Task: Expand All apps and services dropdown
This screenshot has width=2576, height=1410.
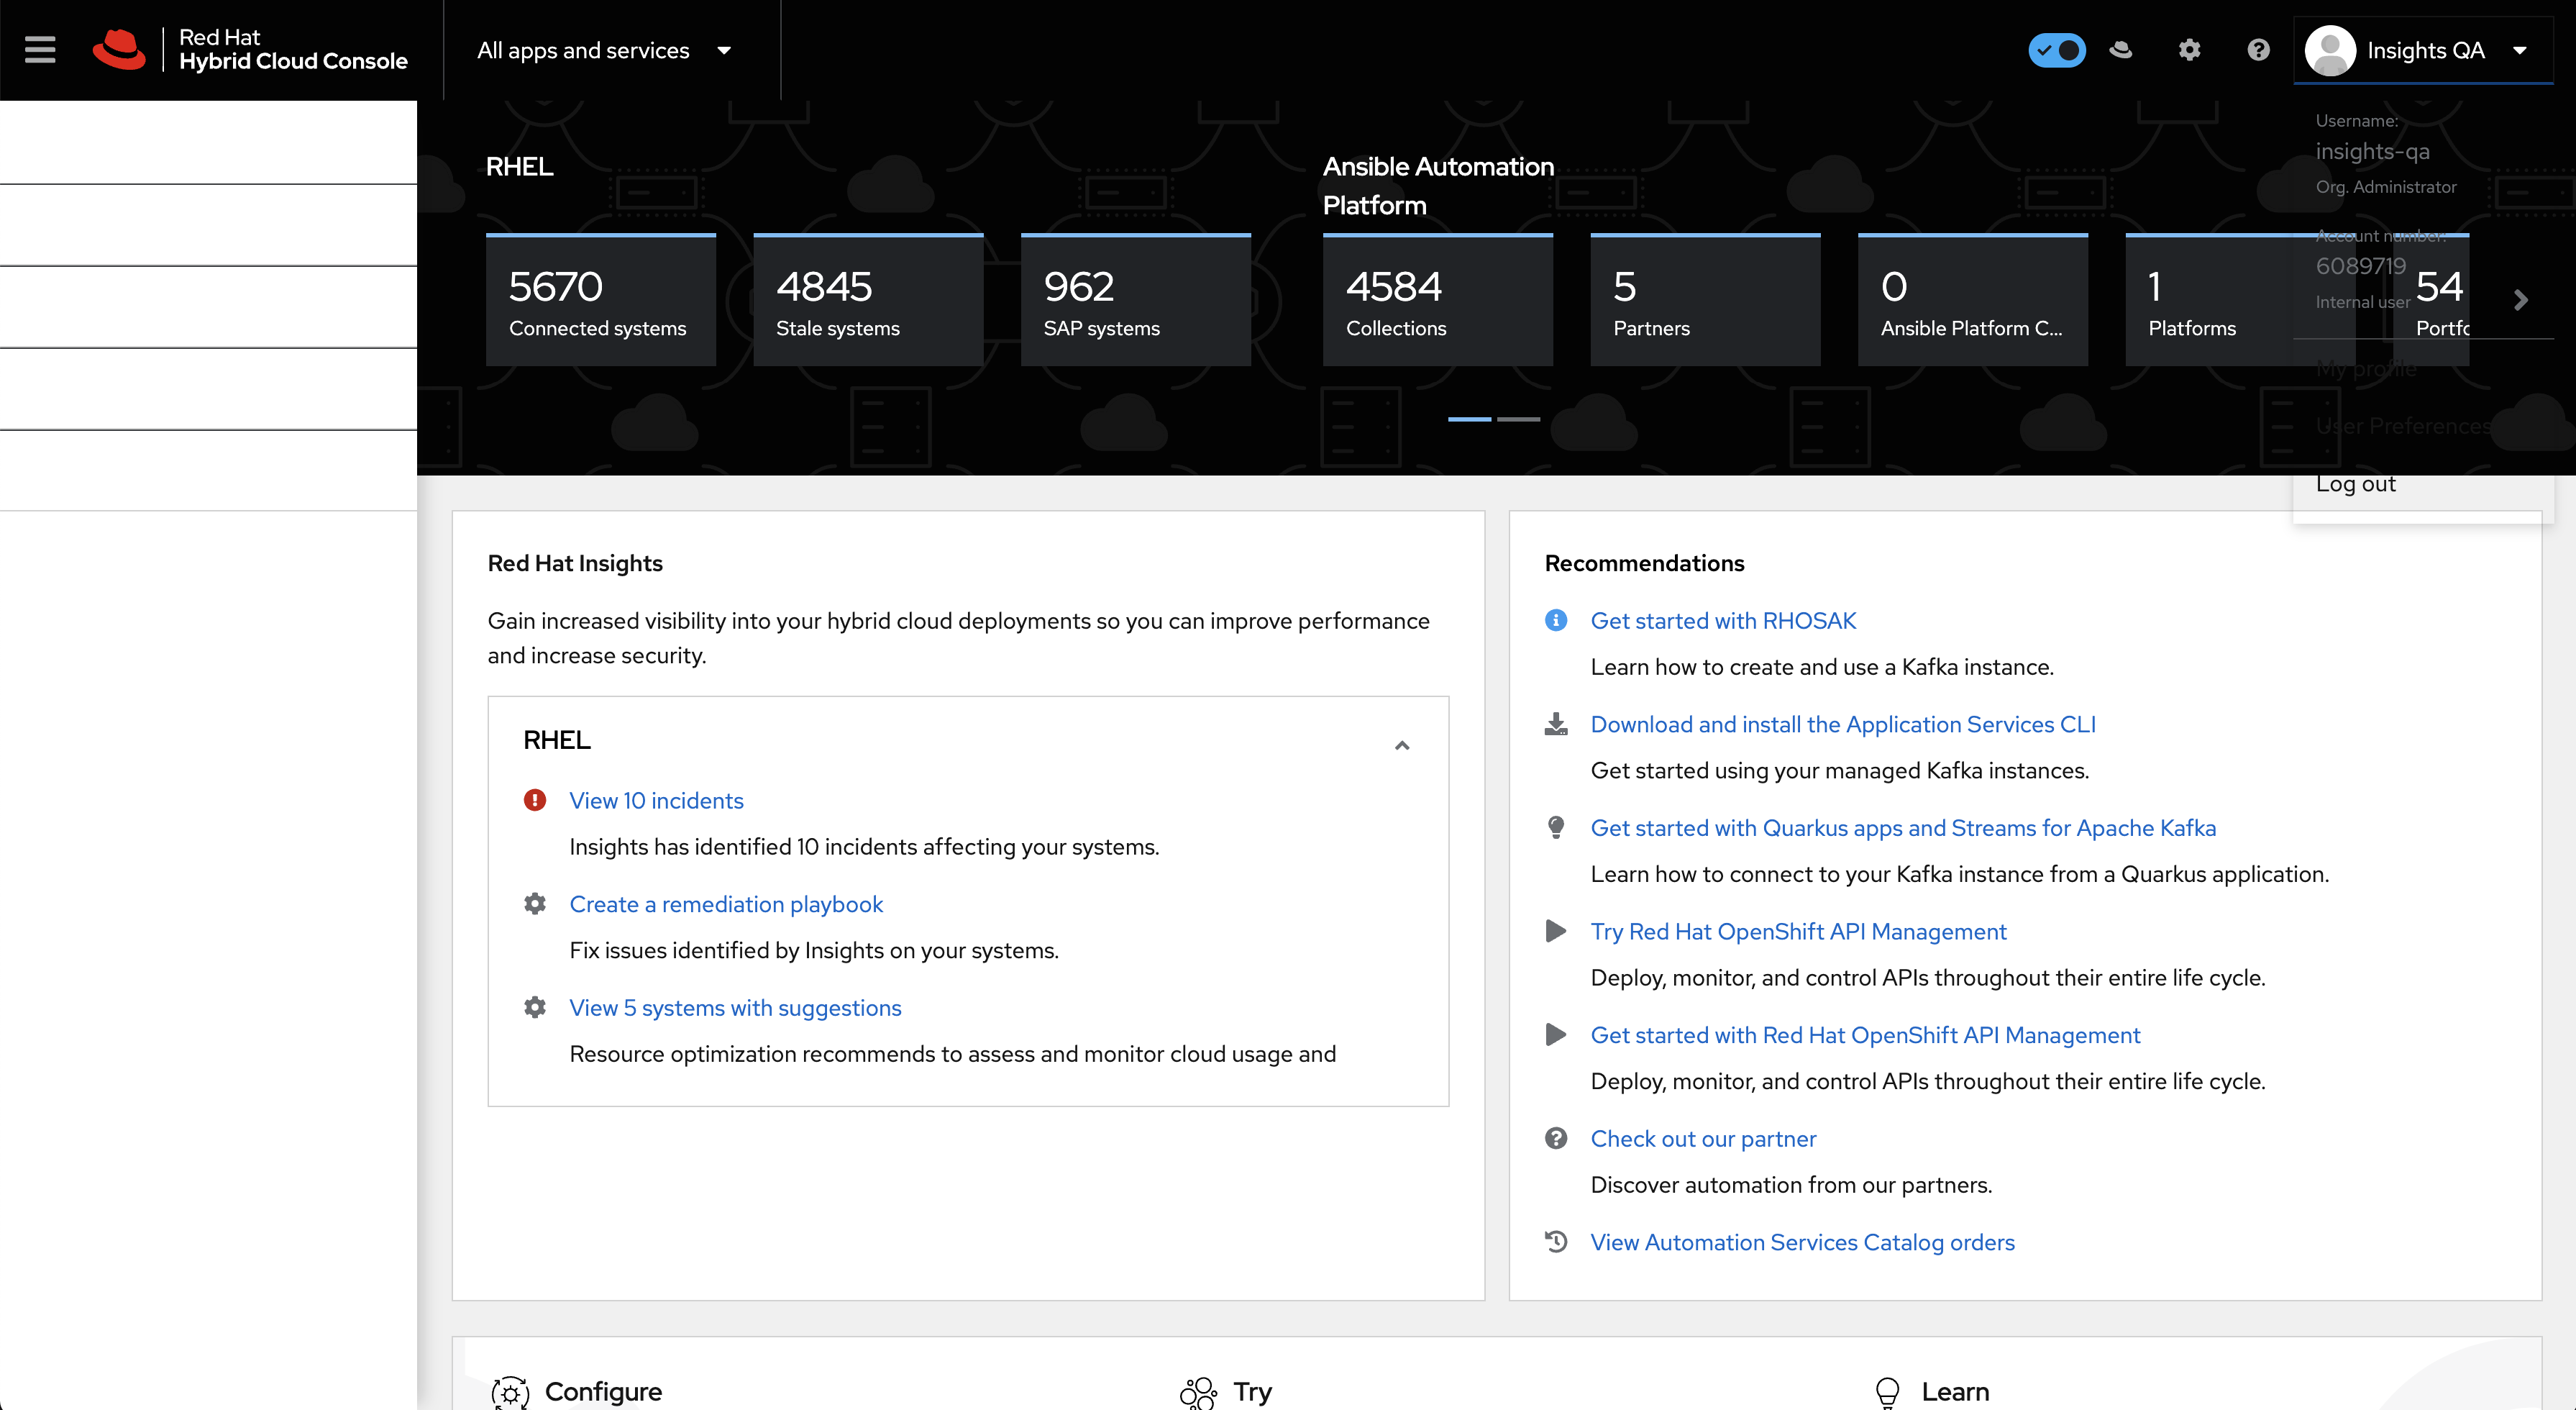Action: [x=604, y=50]
